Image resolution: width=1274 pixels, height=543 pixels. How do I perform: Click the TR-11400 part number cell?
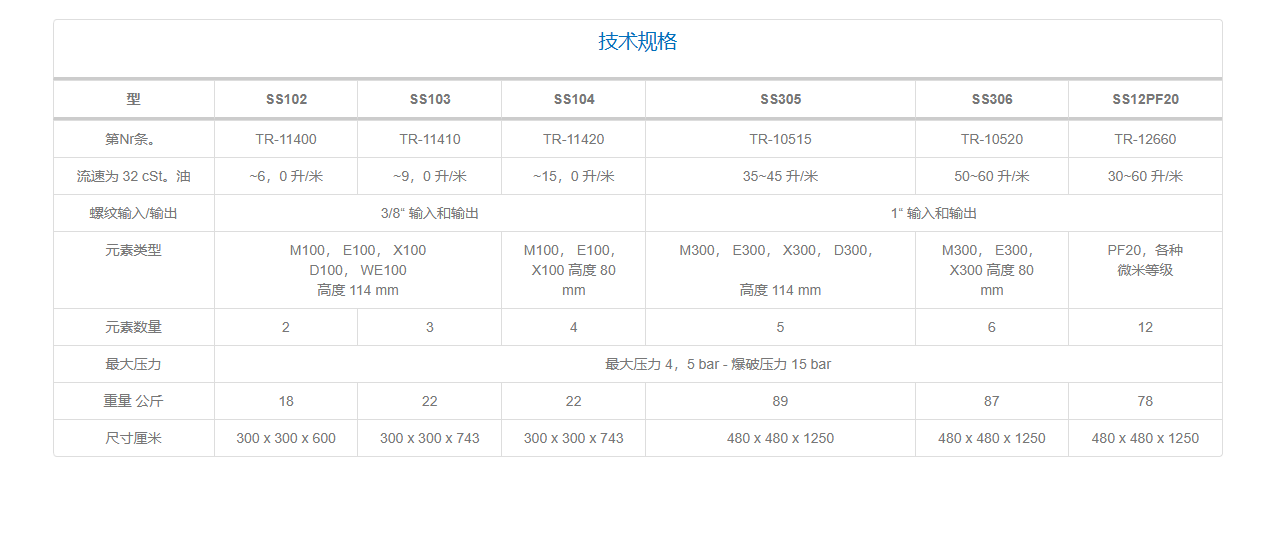(286, 139)
